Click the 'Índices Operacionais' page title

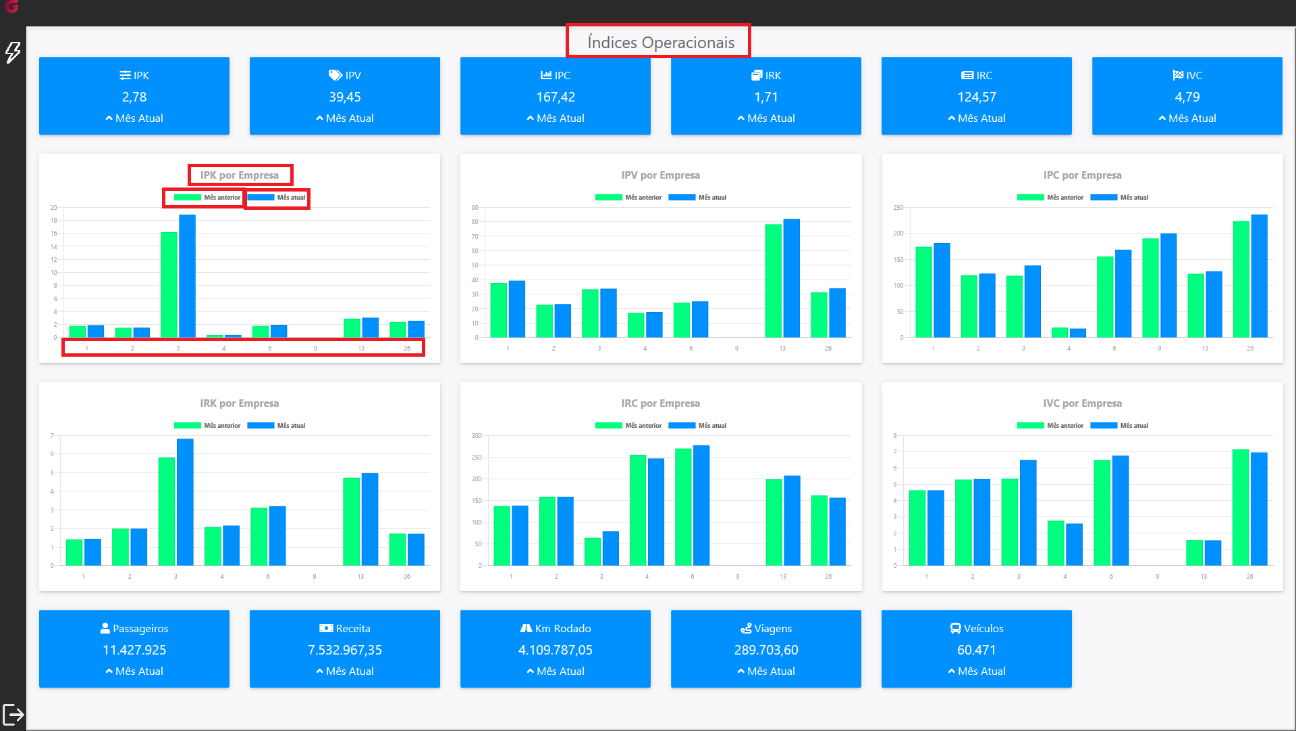pos(661,42)
